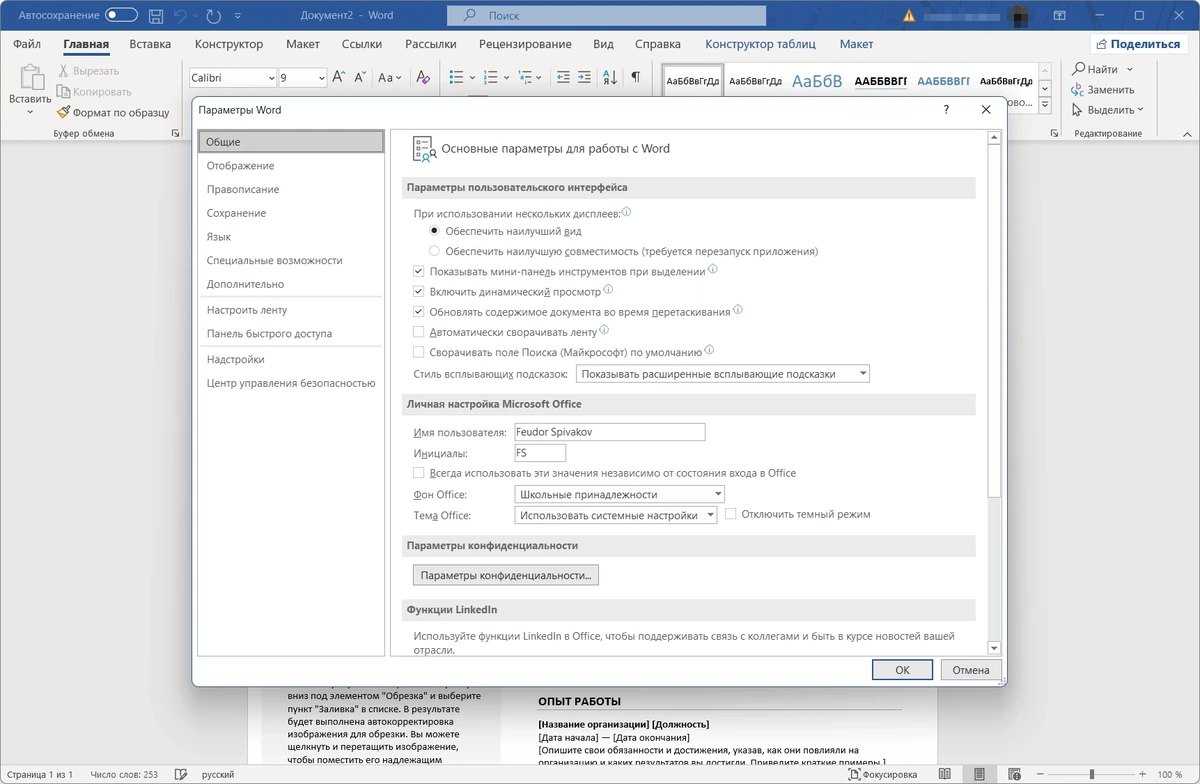The height and width of the screenshot is (784, 1200).
Task: Click the Decrease Font Size icon
Action: point(360,77)
